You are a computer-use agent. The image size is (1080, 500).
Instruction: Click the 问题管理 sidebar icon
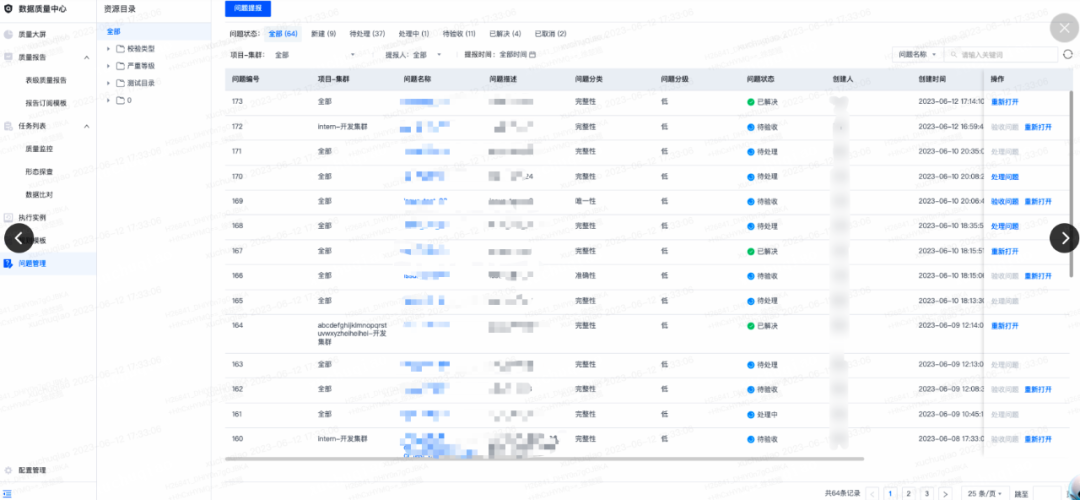point(8,264)
